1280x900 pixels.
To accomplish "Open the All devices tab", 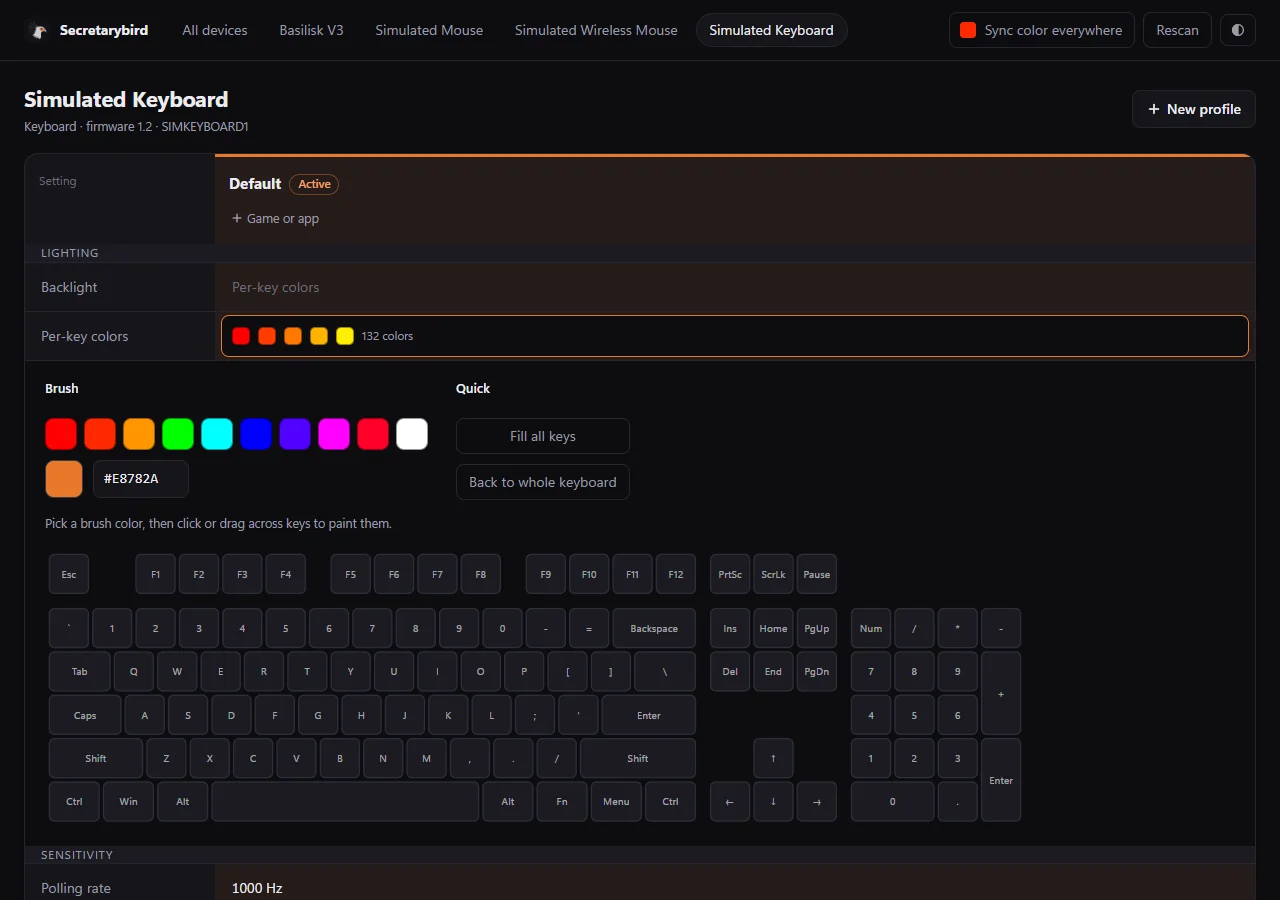I will [x=215, y=30].
